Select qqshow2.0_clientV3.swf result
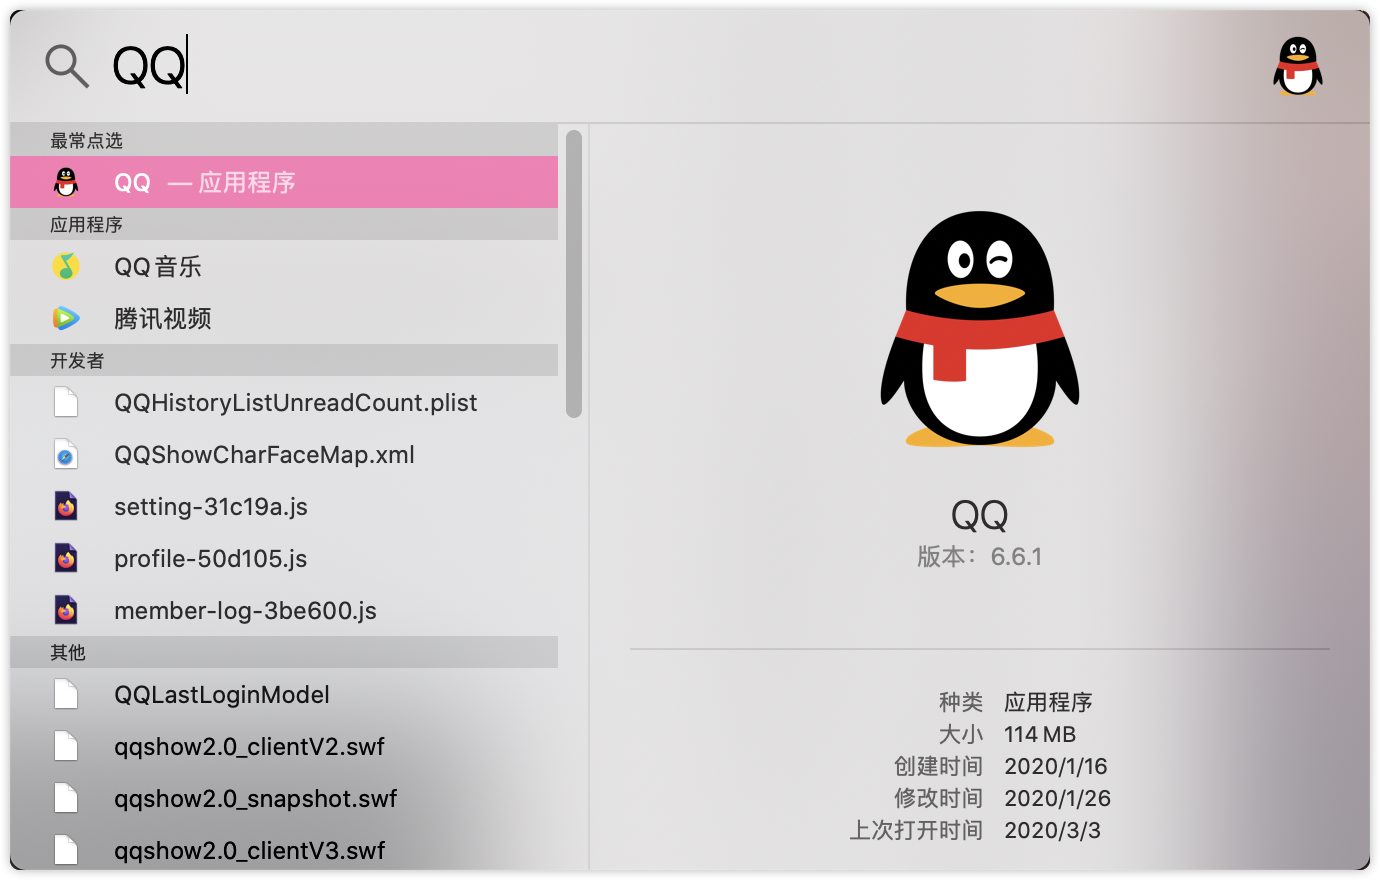This screenshot has height=880, width=1380. coord(284,848)
